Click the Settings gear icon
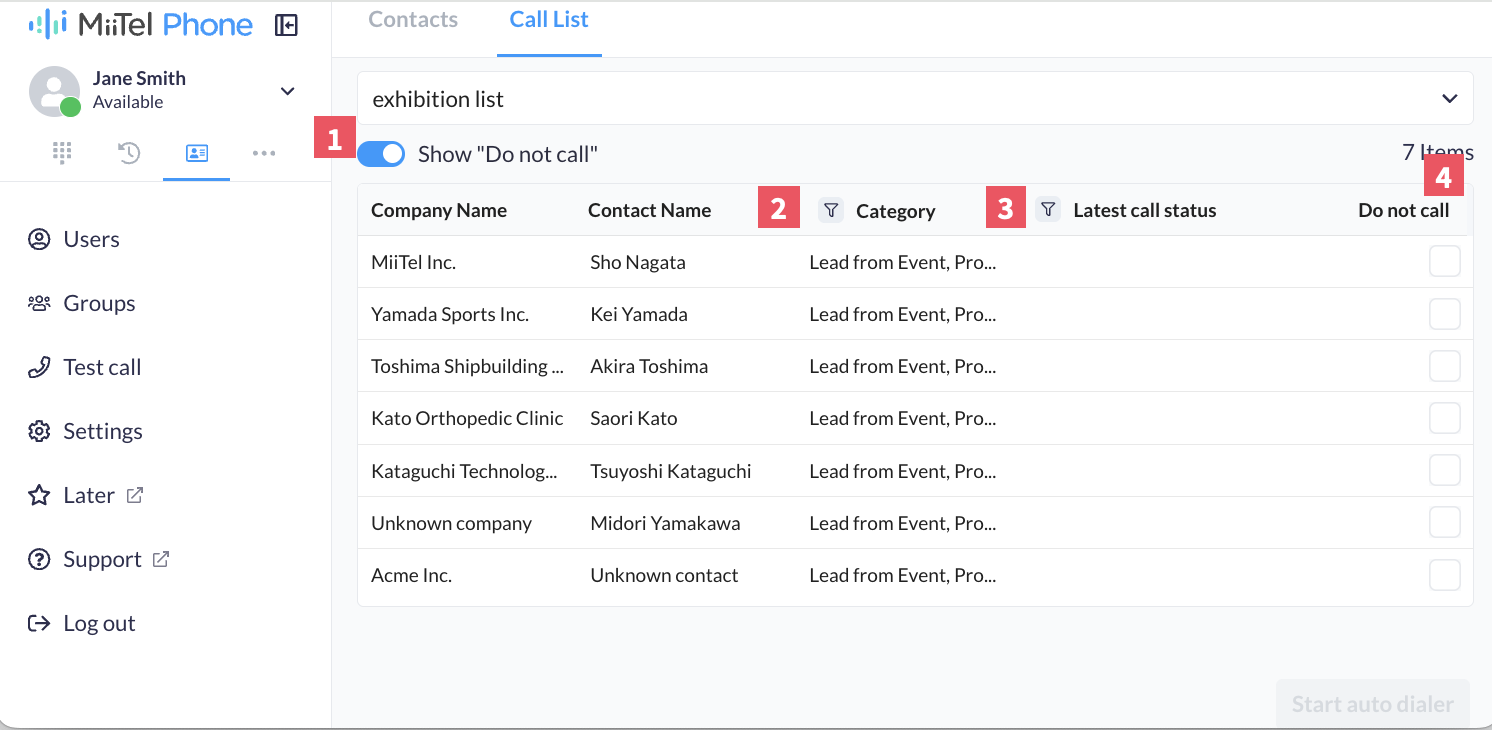1492x730 pixels. 39,431
